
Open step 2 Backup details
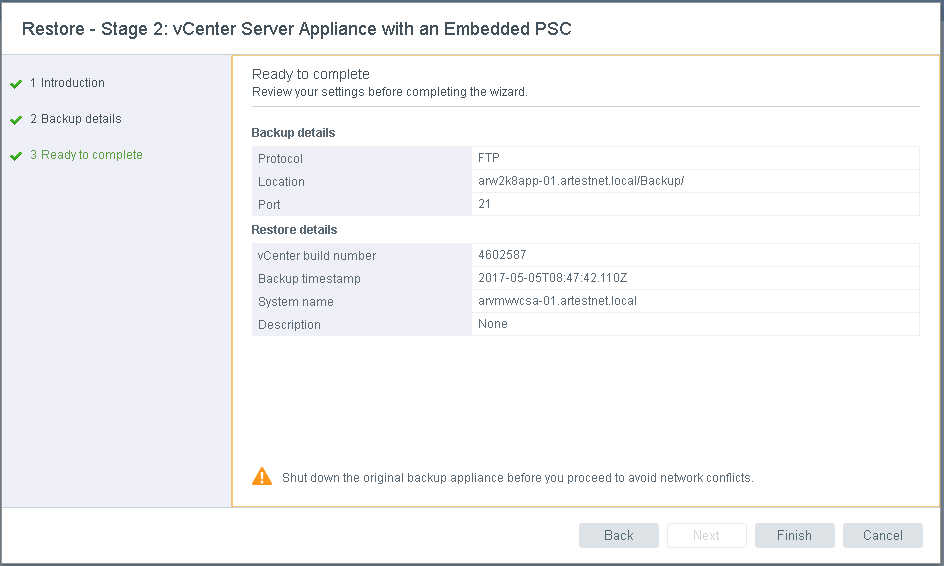coord(75,119)
